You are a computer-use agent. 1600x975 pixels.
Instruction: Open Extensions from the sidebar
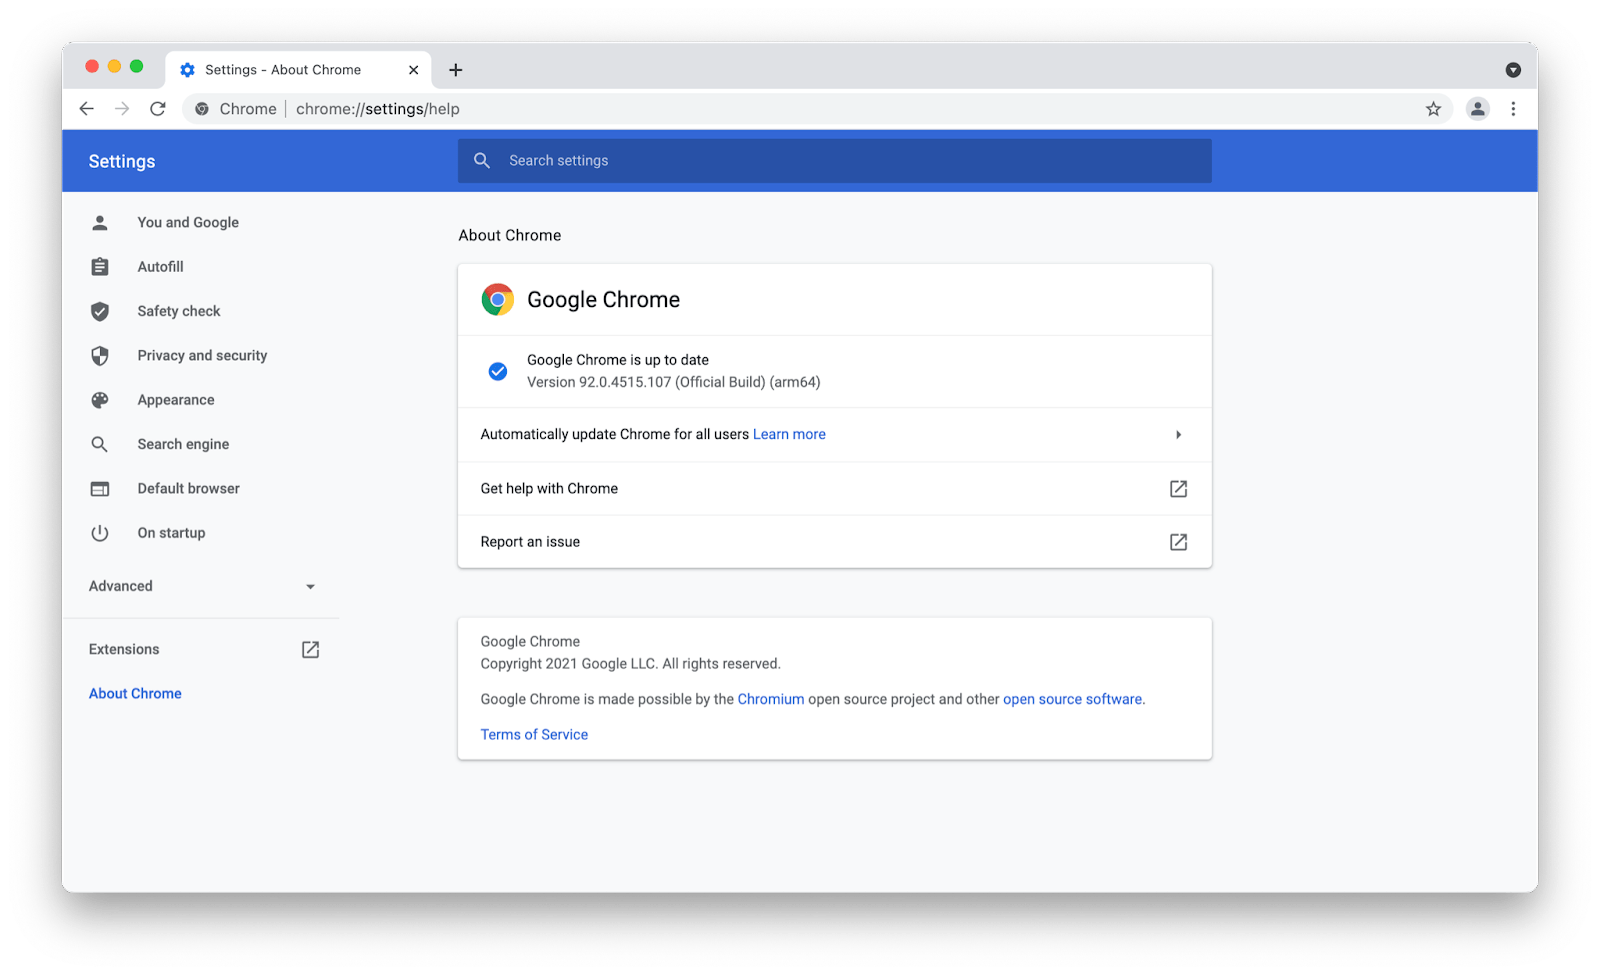[x=124, y=650]
